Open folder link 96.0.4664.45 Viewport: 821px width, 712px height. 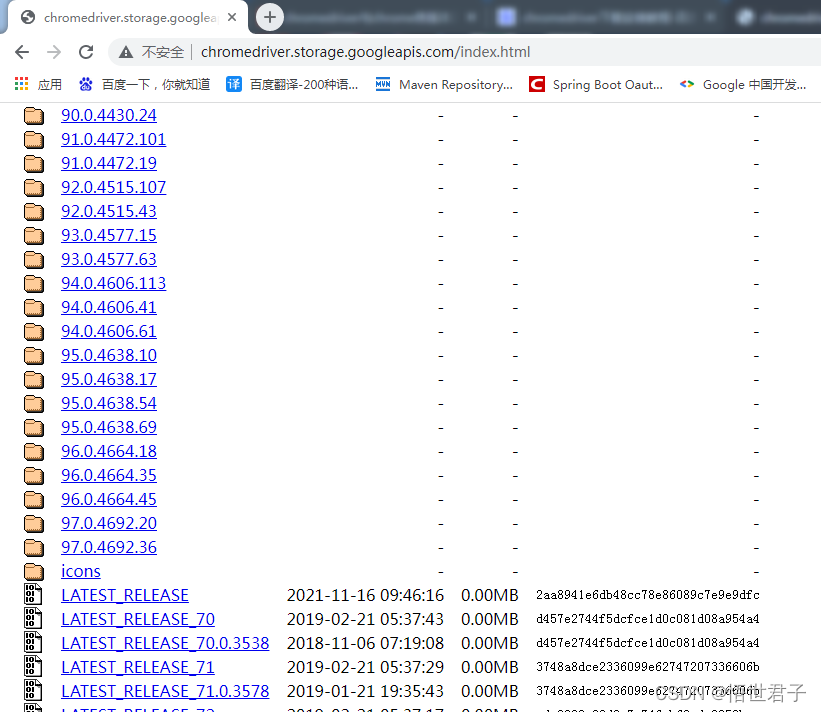(109, 499)
